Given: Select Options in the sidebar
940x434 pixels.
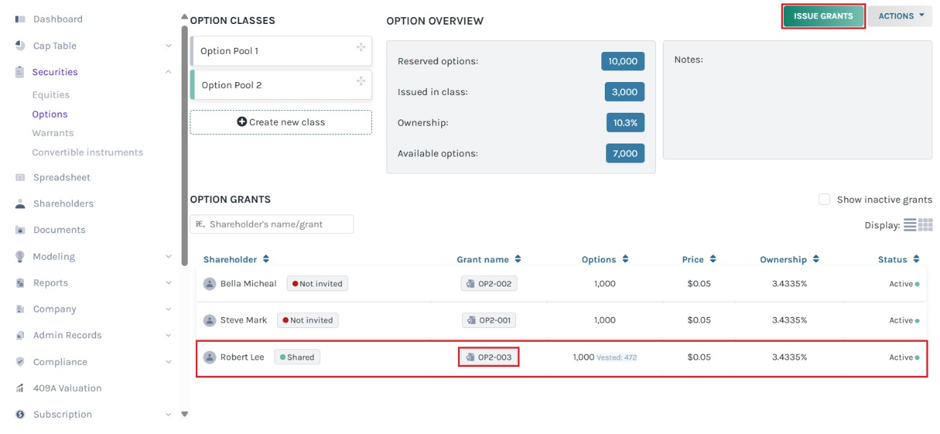Looking at the screenshot, I should pyautogui.click(x=50, y=114).
